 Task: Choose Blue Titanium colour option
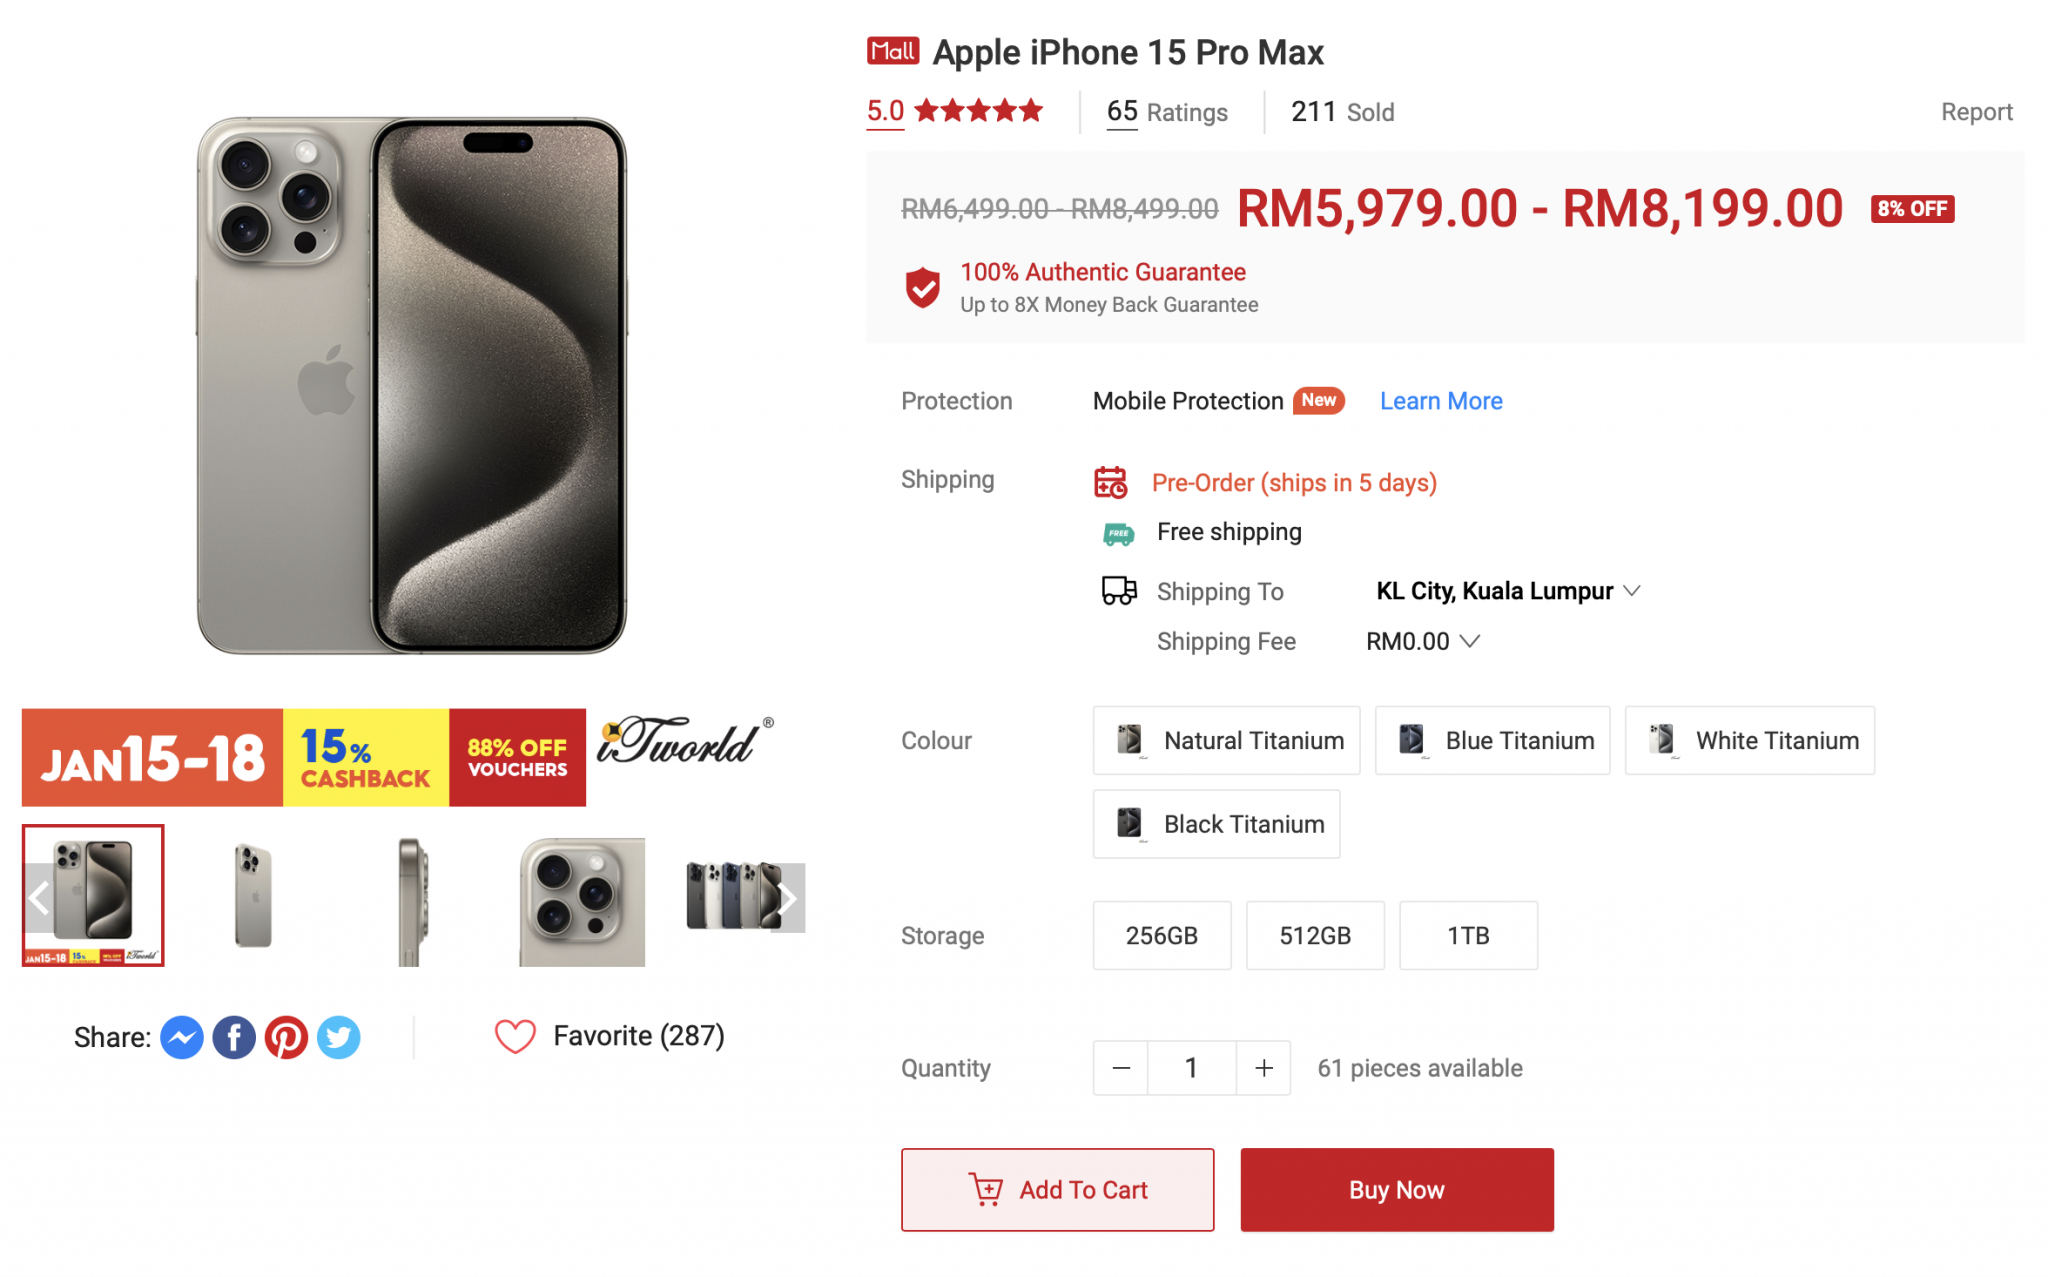[x=1492, y=740]
